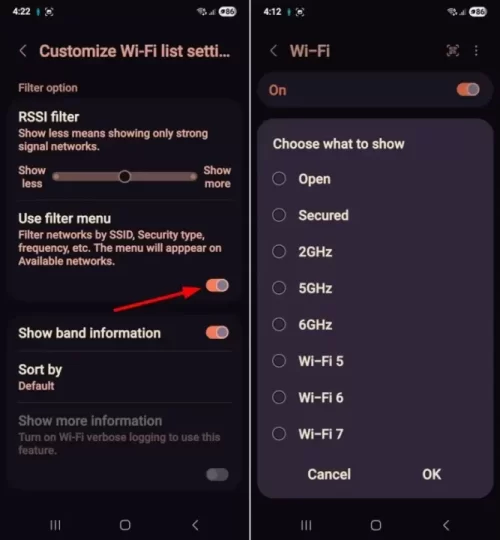Open the QR code scanner icon
Screen dimensions: 500x540
[x=452, y=51]
